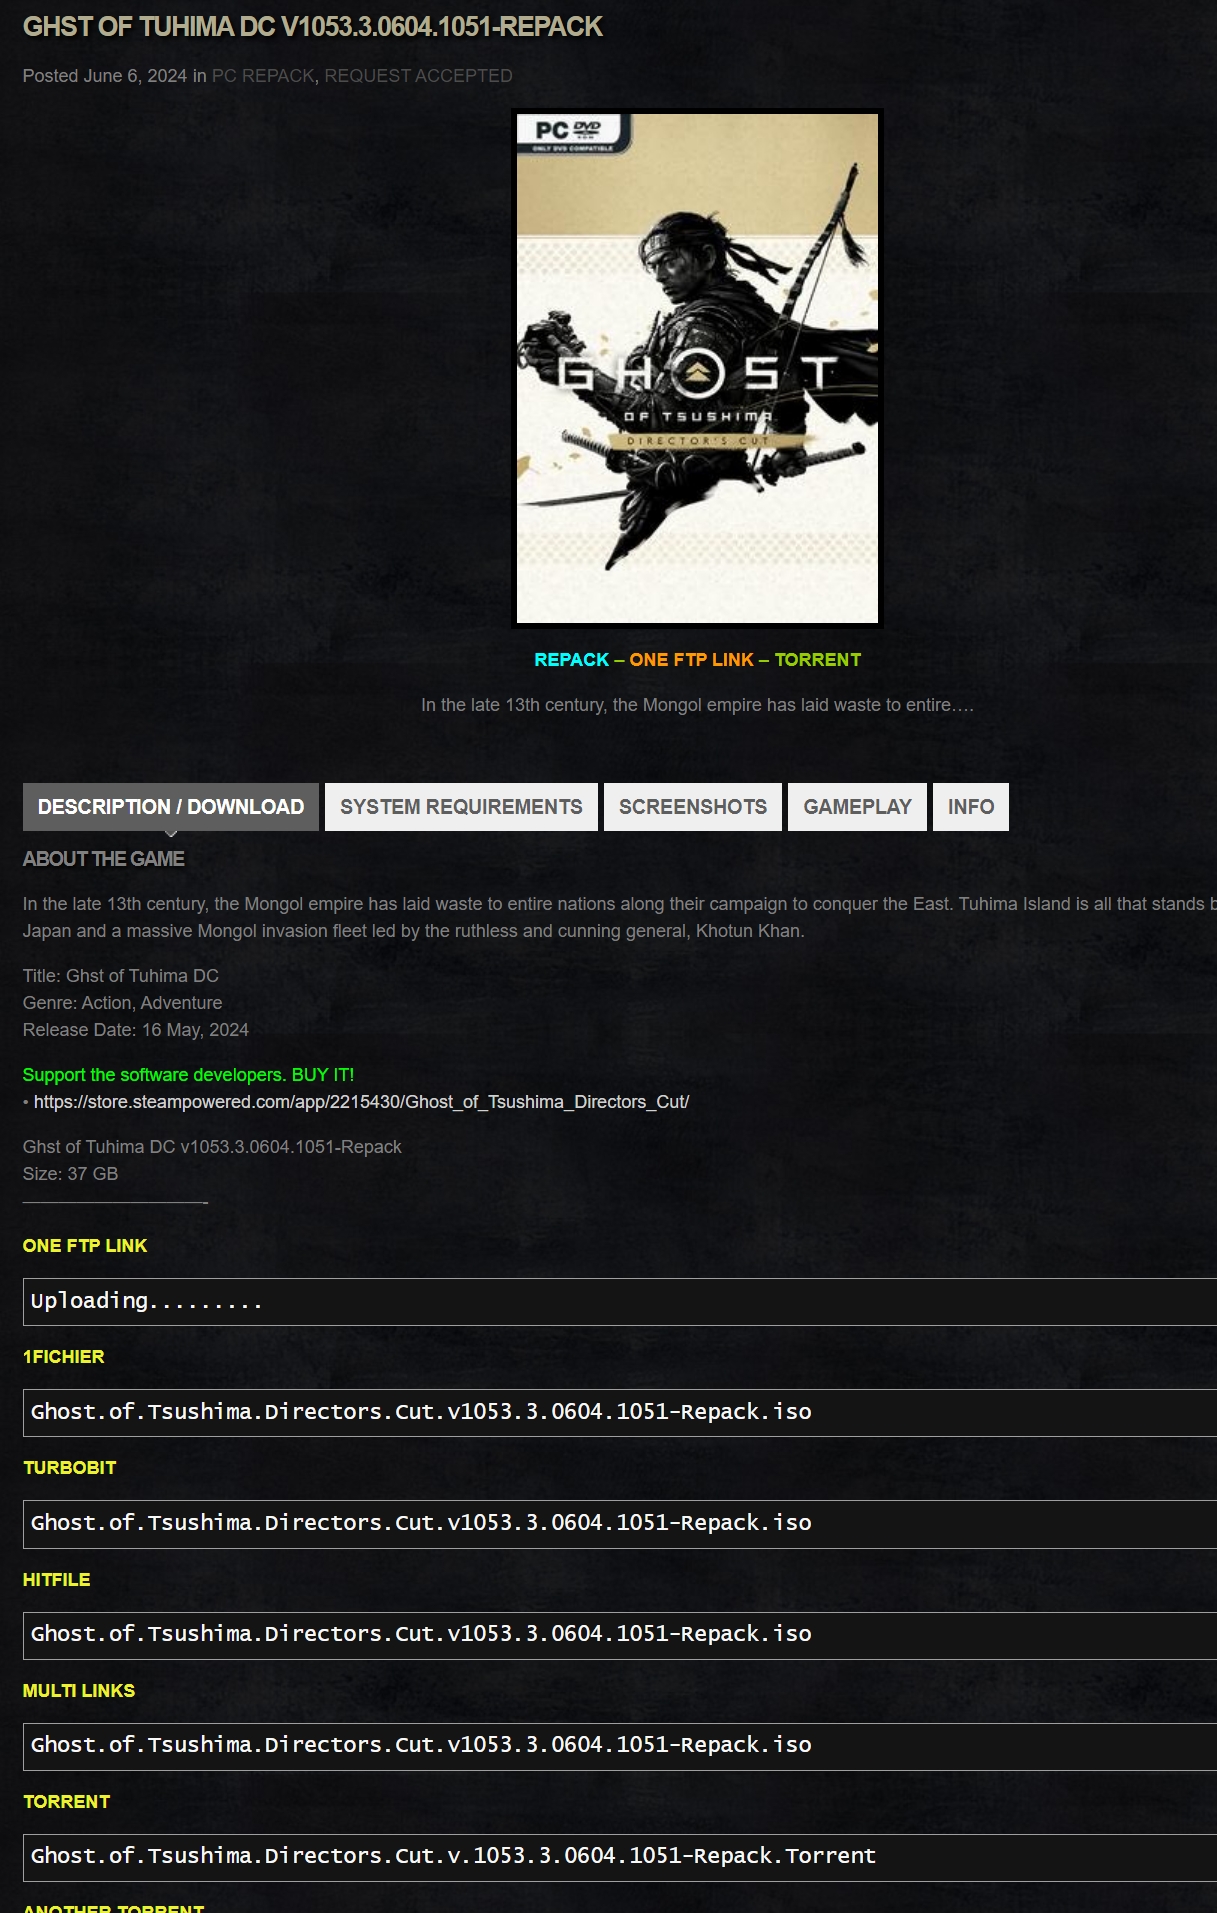The width and height of the screenshot is (1217, 1913).
Task: Click the MULTI LINKS iso download link
Action: pyautogui.click(x=421, y=1745)
